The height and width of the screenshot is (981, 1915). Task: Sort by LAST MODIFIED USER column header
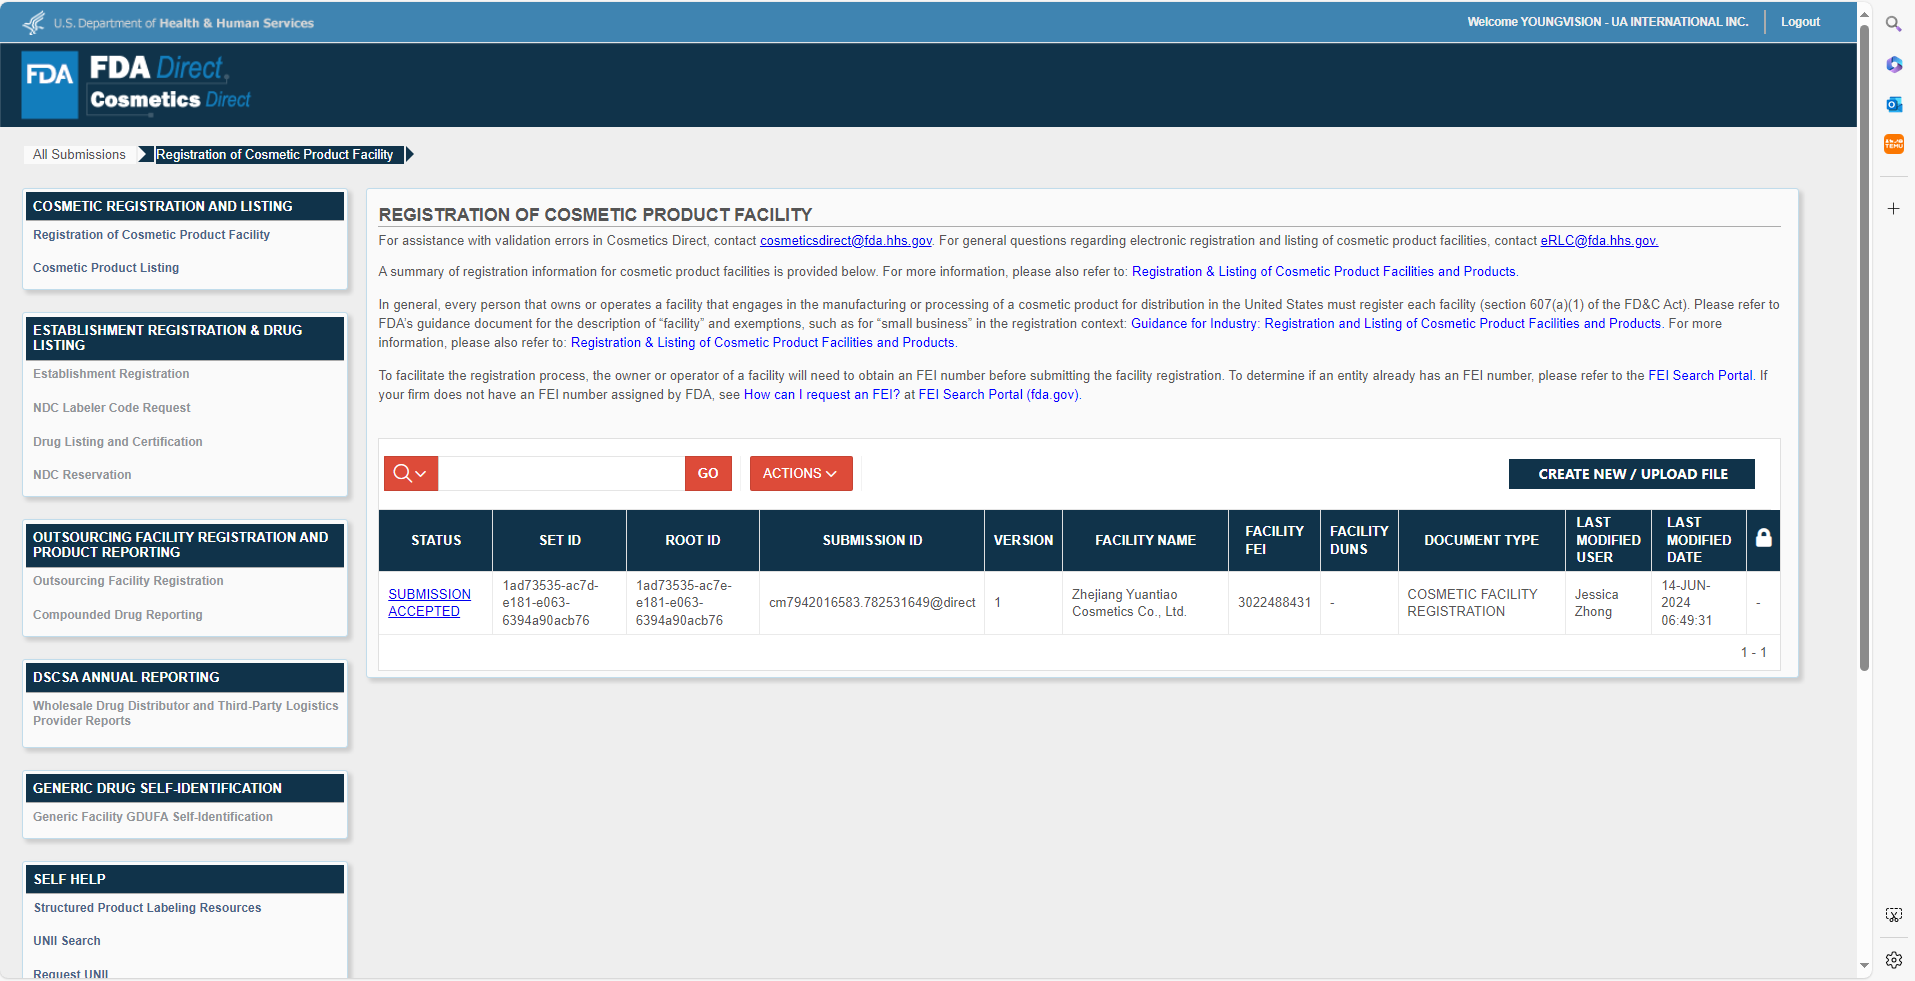coord(1608,541)
